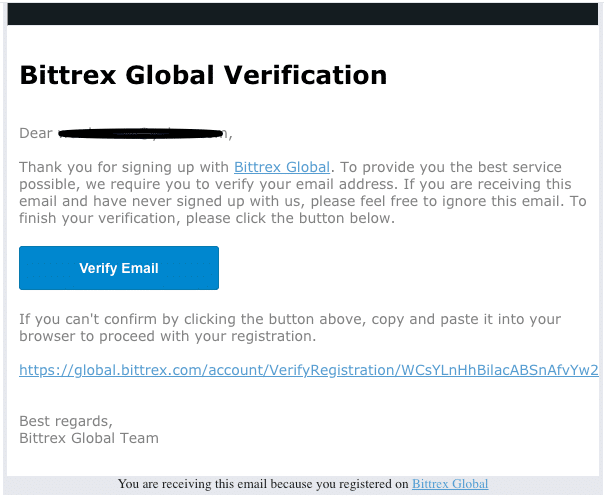The width and height of the screenshot is (604, 497).
Task: Click the Best regards closing line
Action: click(66, 421)
